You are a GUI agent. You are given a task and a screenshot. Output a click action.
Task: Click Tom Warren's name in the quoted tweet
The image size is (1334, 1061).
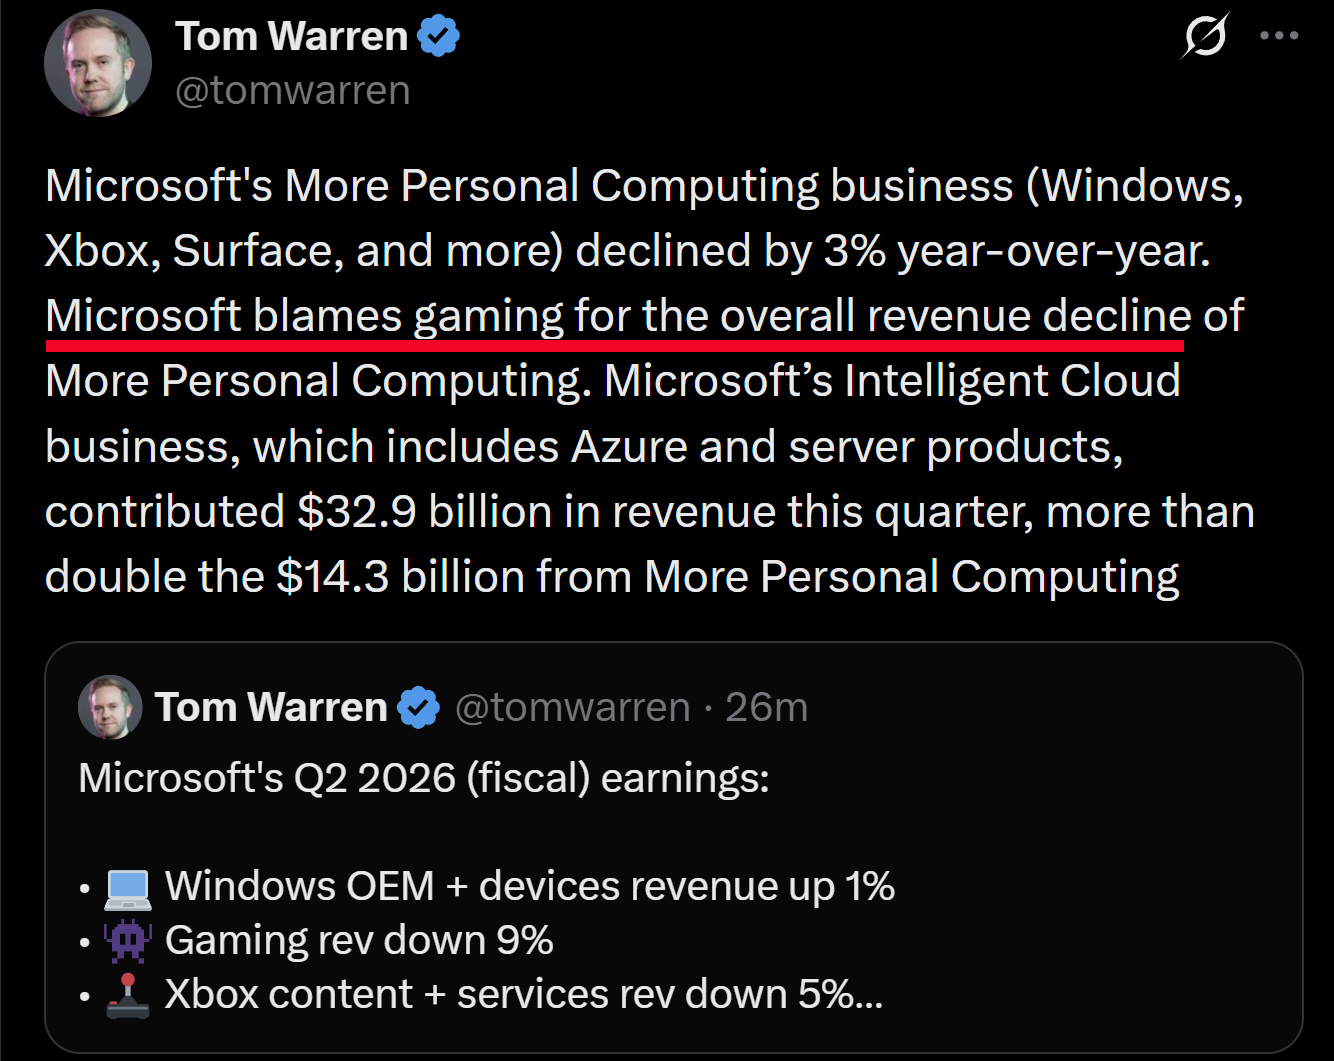(x=270, y=707)
